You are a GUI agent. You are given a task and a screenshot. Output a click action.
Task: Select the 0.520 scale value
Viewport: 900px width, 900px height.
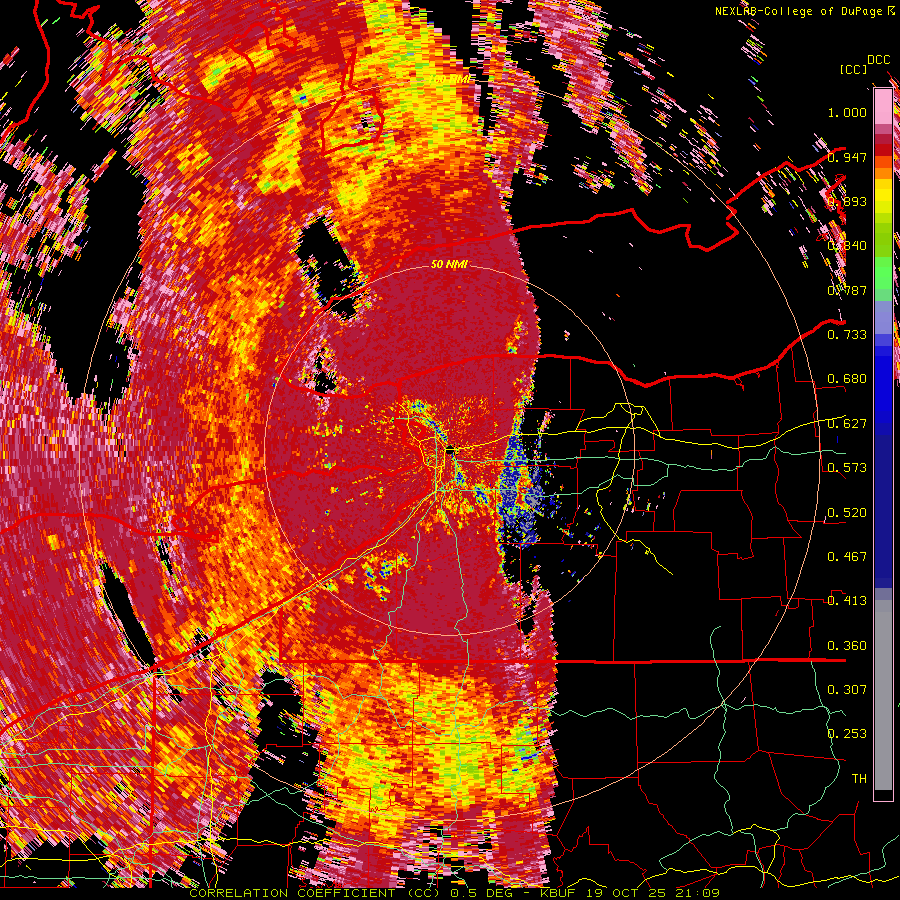click(847, 513)
